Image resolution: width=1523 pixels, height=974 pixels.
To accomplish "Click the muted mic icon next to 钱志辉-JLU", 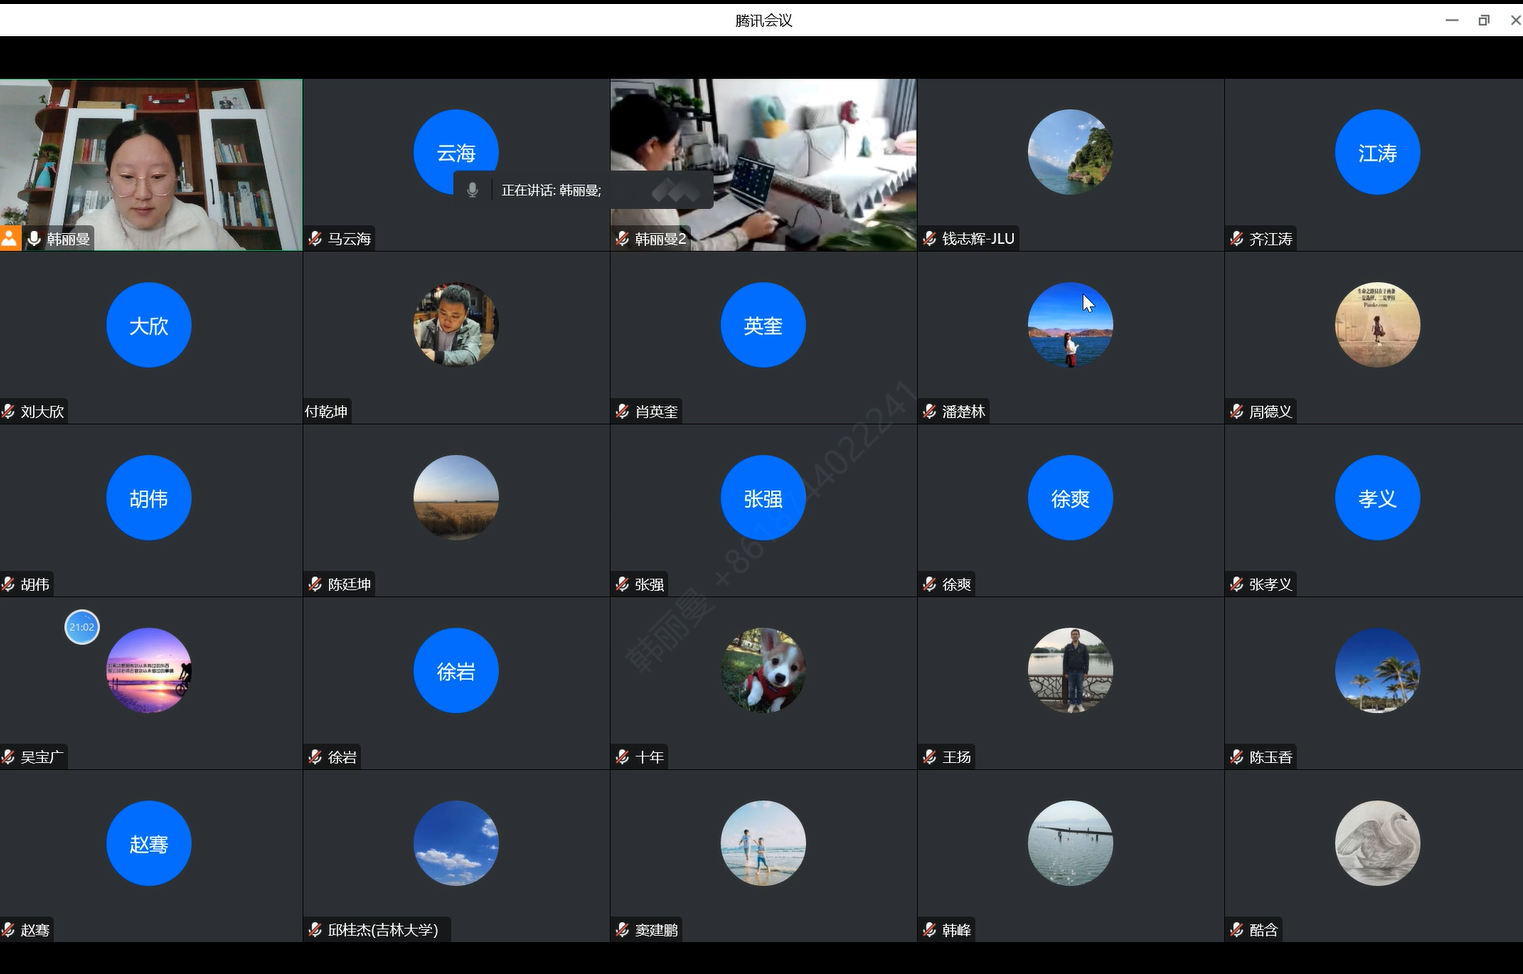I will 930,238.
